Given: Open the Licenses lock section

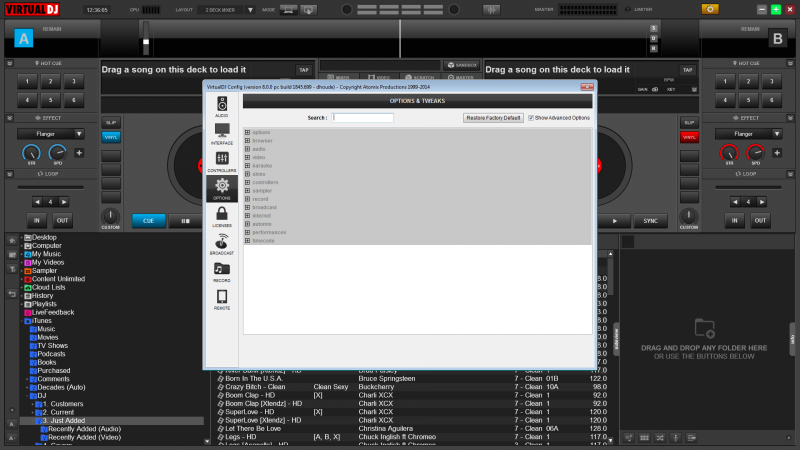Looking at the screenshot, I should point(221,217).
